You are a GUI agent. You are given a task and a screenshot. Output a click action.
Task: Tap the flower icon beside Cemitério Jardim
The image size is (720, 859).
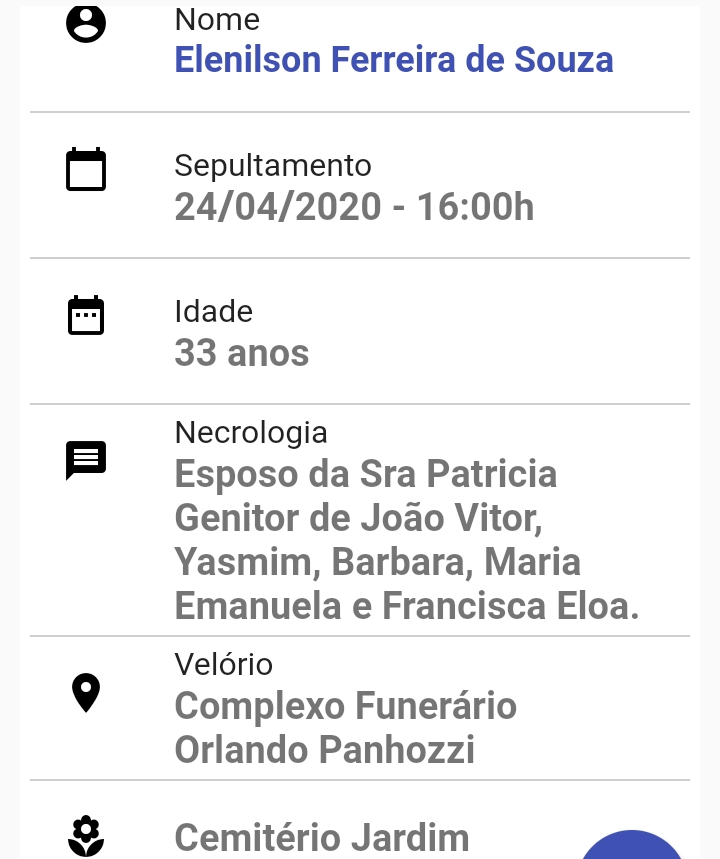tap(86, 836)
